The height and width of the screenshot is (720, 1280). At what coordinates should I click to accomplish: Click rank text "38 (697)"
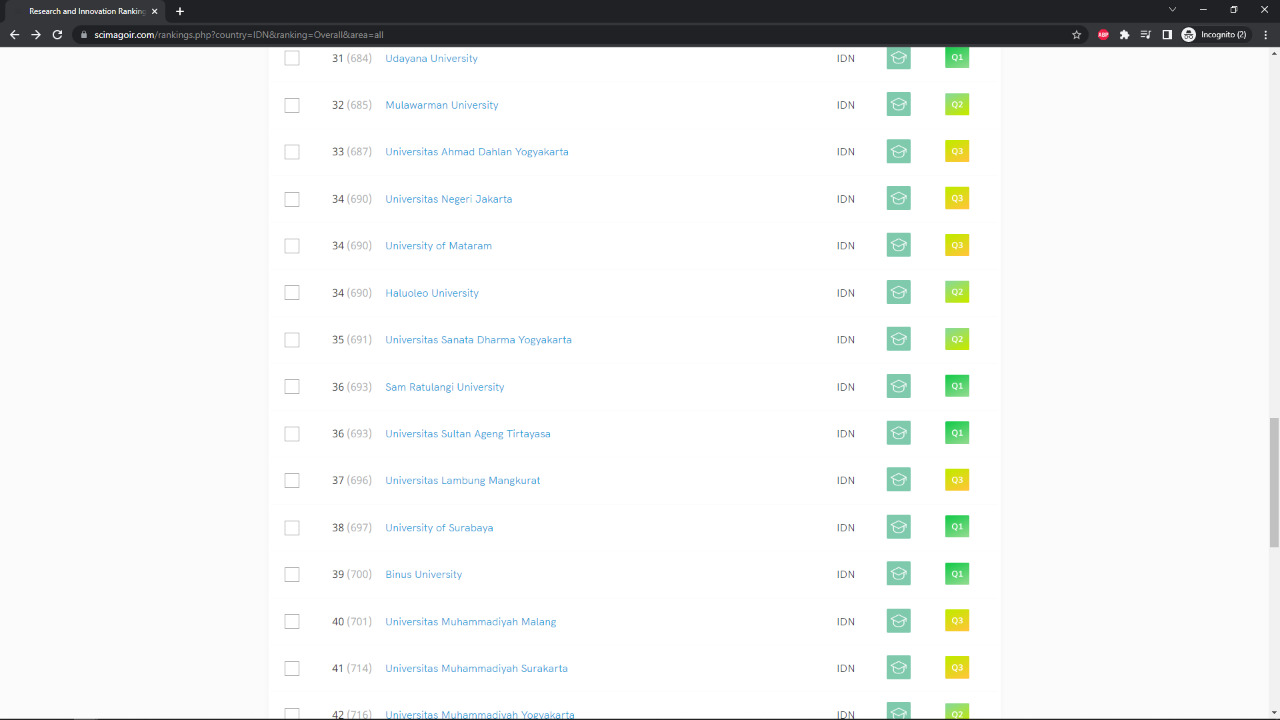tap(352, 528)
